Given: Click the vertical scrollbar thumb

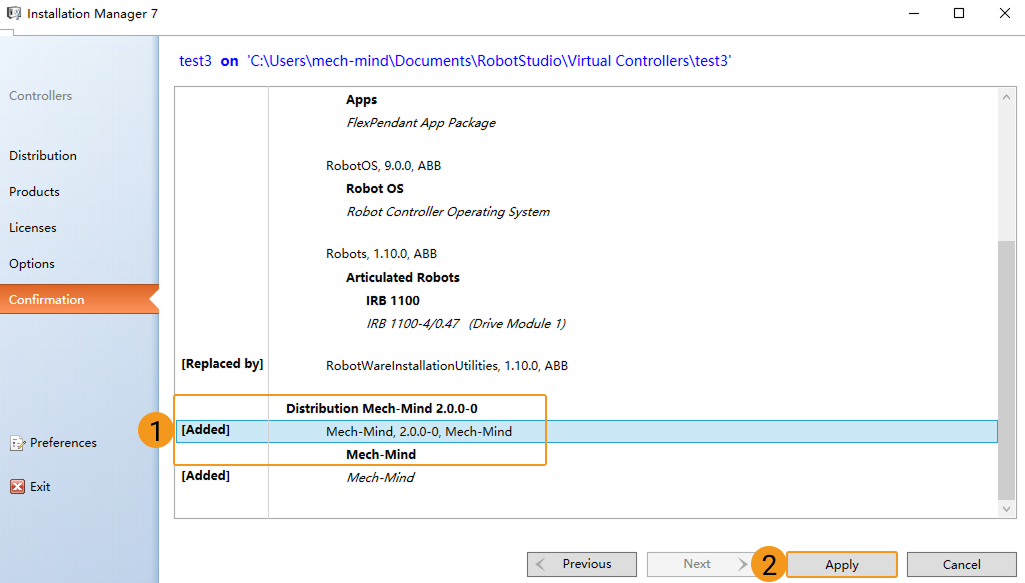Looking at the screenshot, I should click(x=1007, y=370).
